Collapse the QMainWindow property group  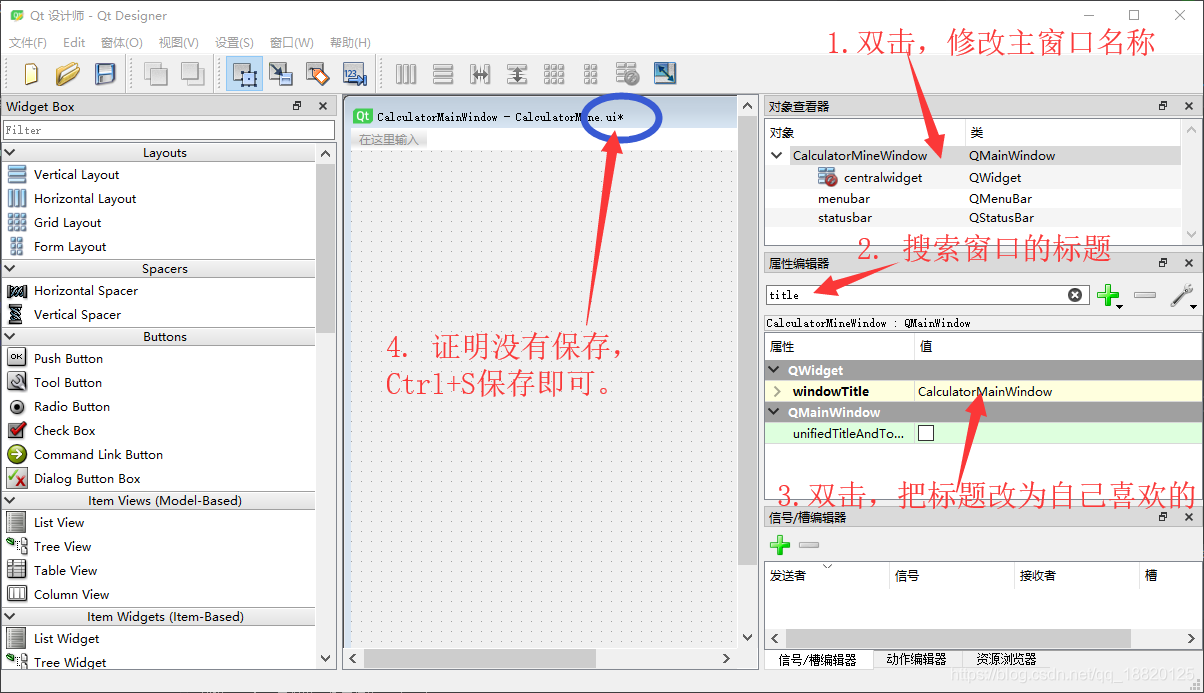[x=775, y=413]
